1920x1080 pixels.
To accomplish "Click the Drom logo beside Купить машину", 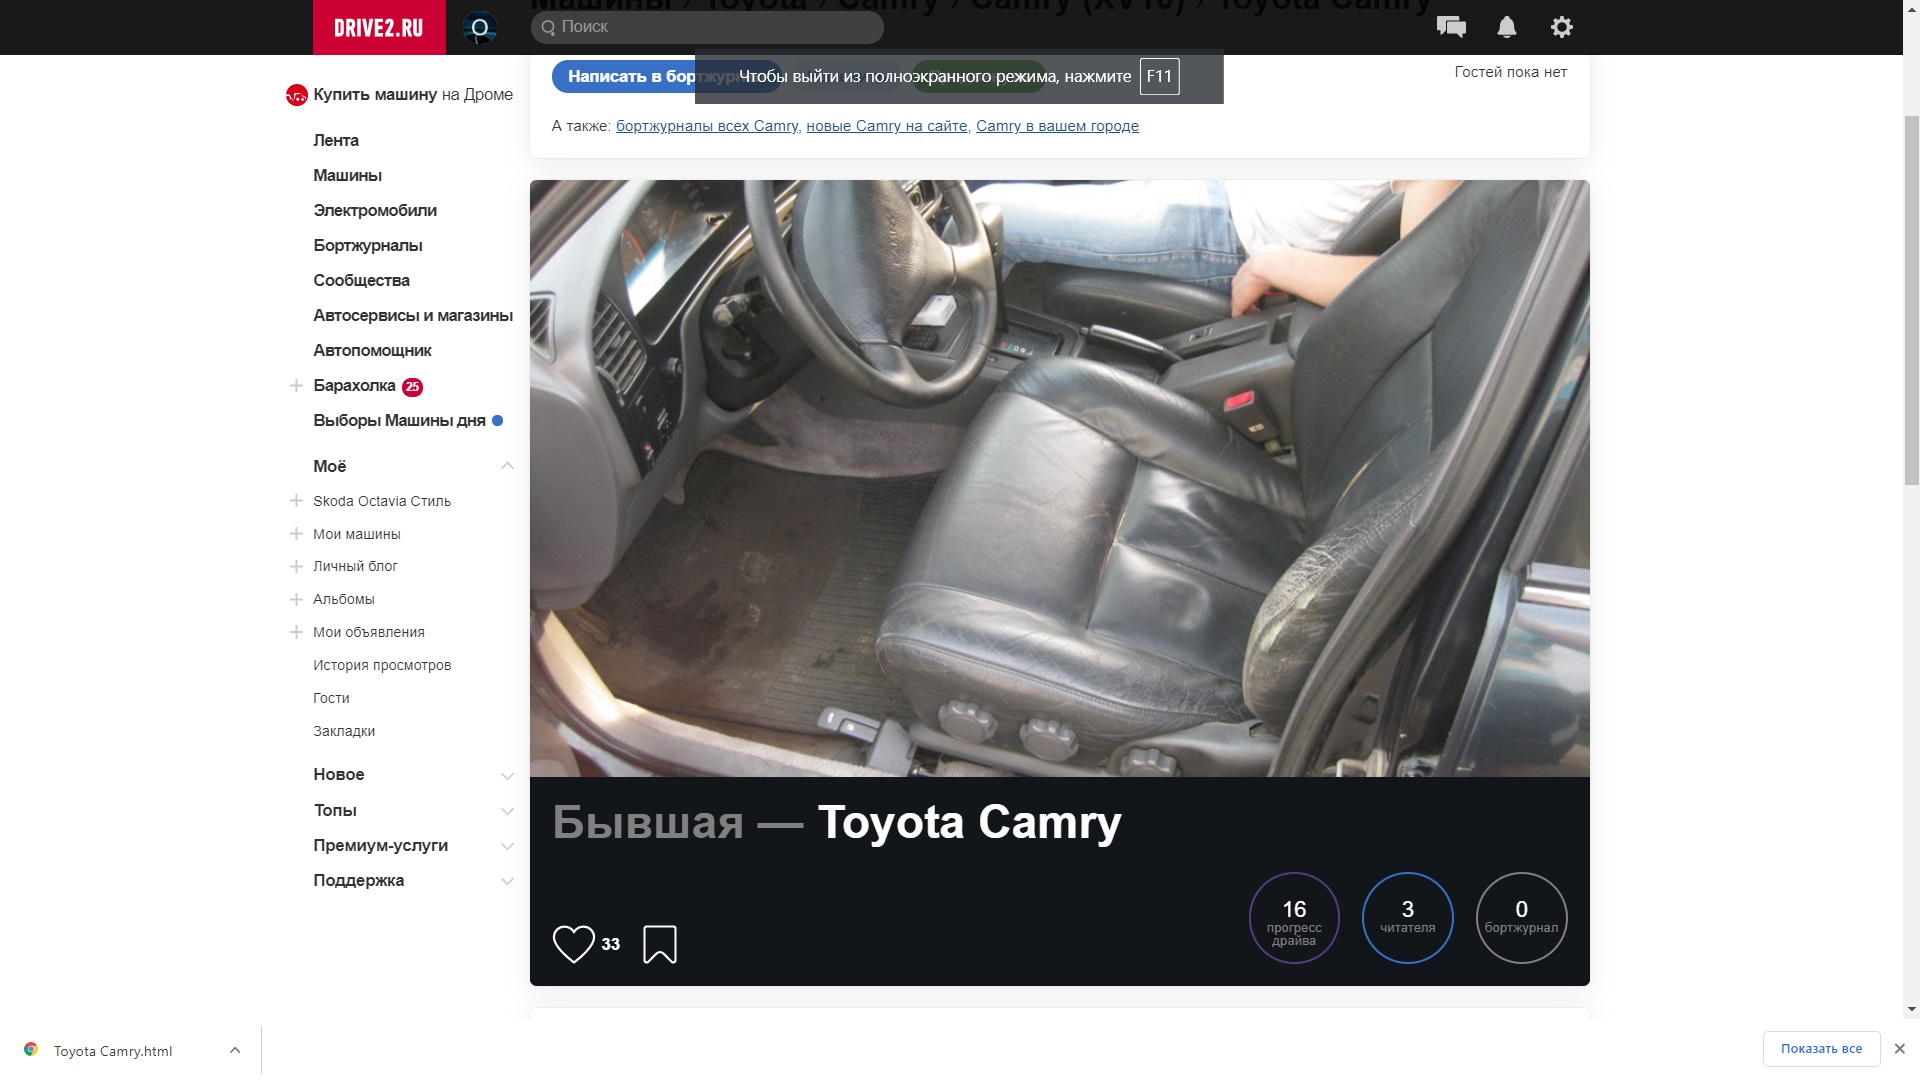I will (296, 95).
